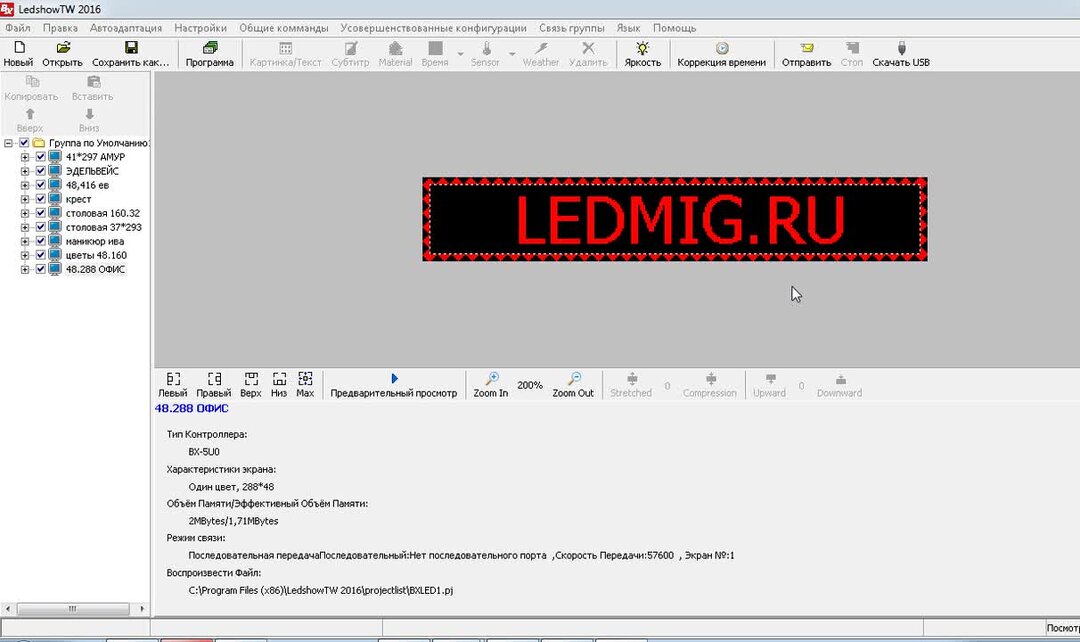
Task: Click the Новый (new file) toolbar icon
Action: 19,48
